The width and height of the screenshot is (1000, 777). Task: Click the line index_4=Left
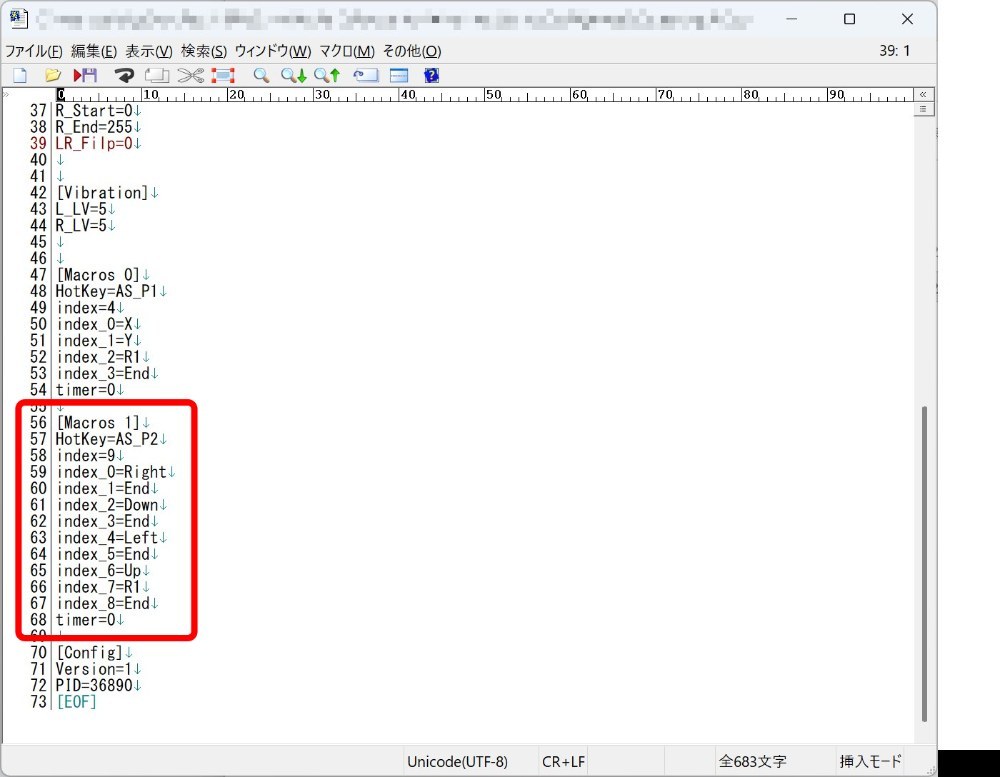107,538
